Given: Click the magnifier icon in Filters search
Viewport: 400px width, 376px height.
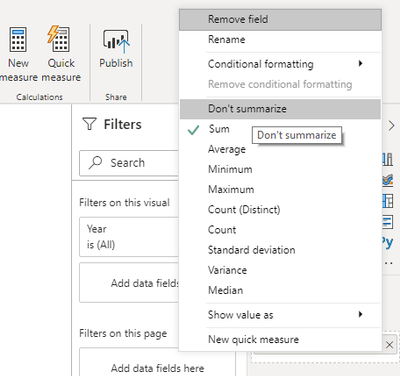Looking at the screenshot, I should tap(95, 163).
